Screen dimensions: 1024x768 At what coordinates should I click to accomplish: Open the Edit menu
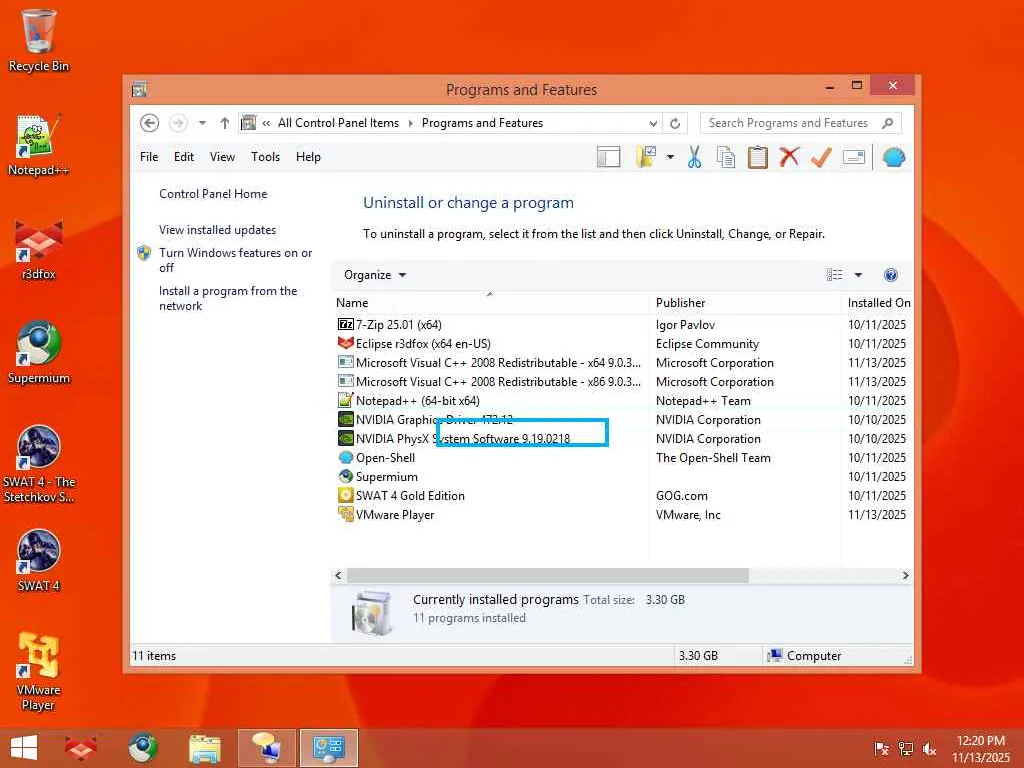[184, 157]
